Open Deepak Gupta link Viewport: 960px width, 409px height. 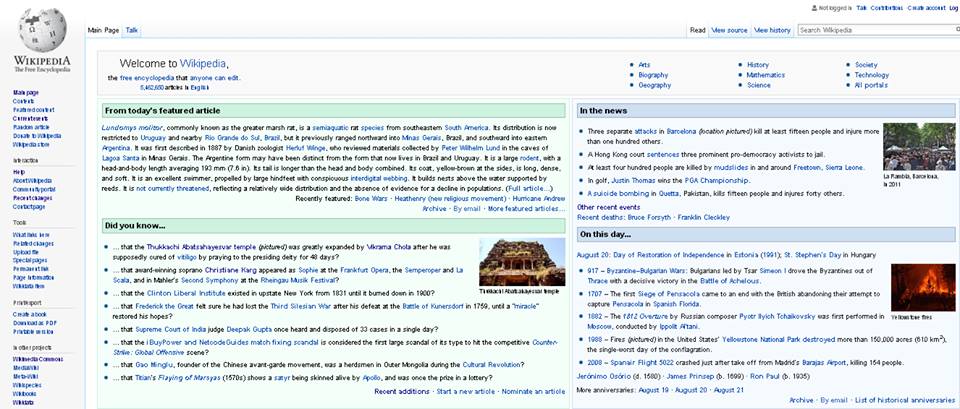pos(247,329)
